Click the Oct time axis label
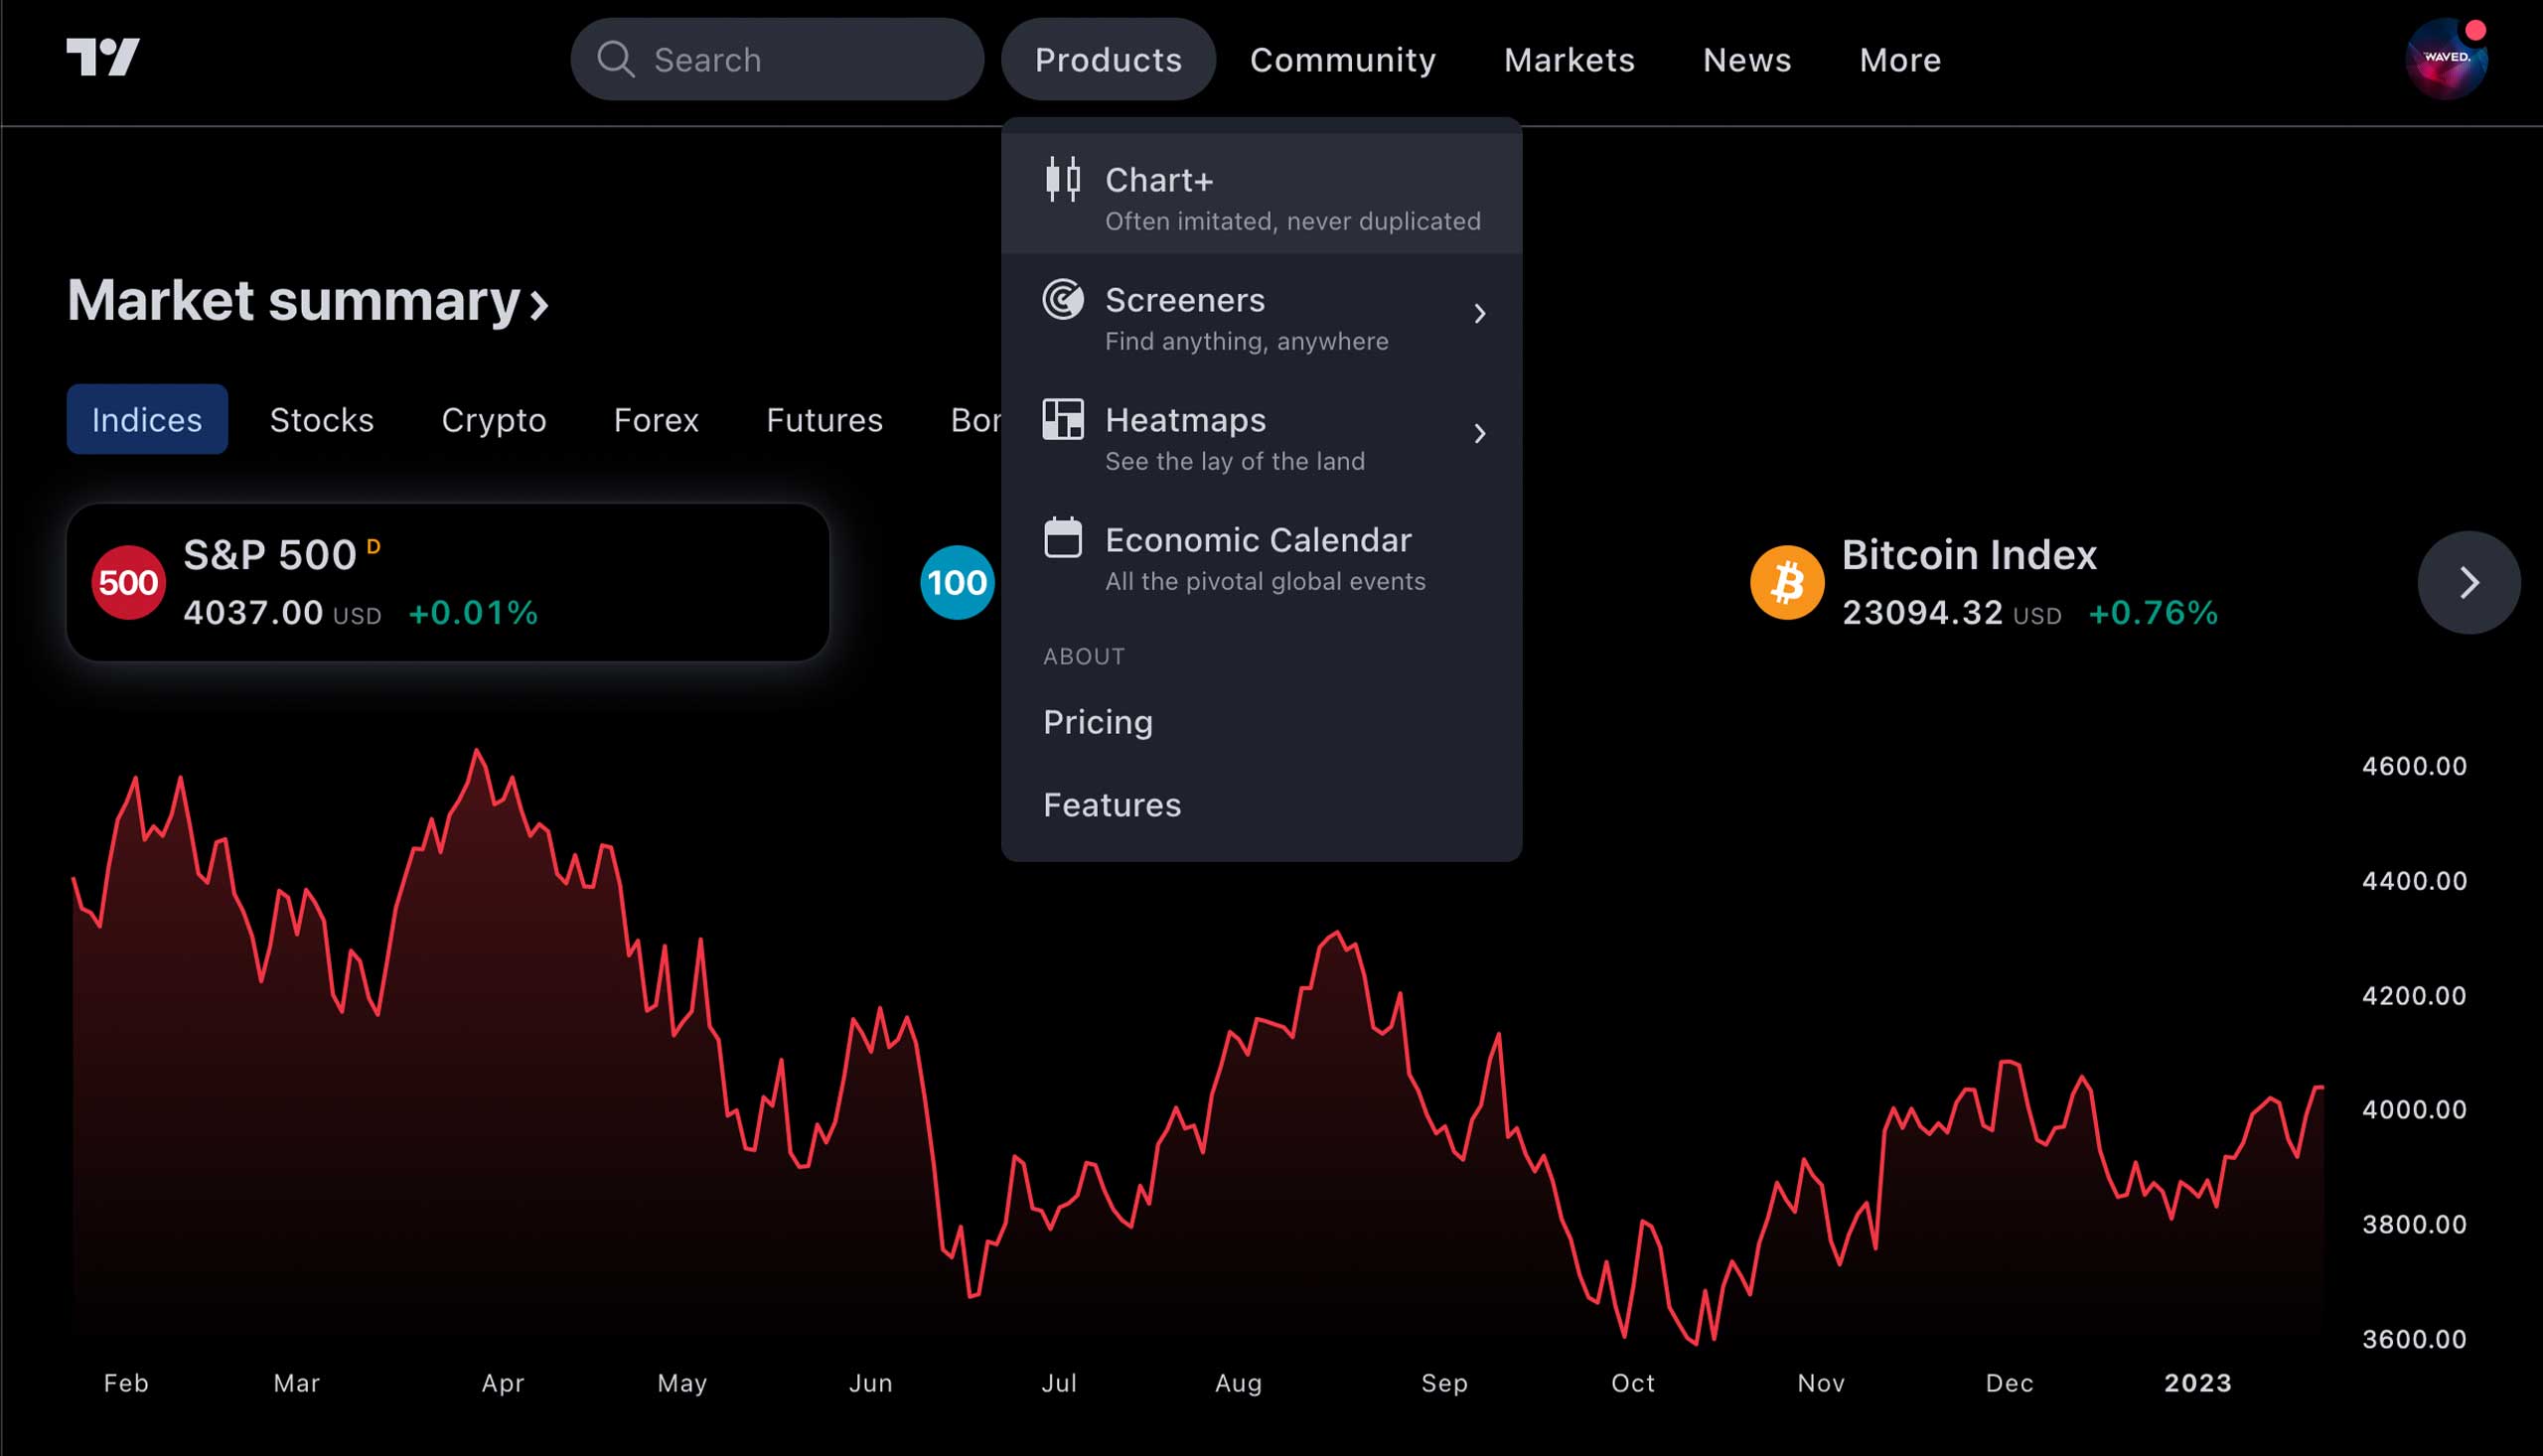The height and width of the screenshot is (1456, 2543). tap(1632, 1382)
